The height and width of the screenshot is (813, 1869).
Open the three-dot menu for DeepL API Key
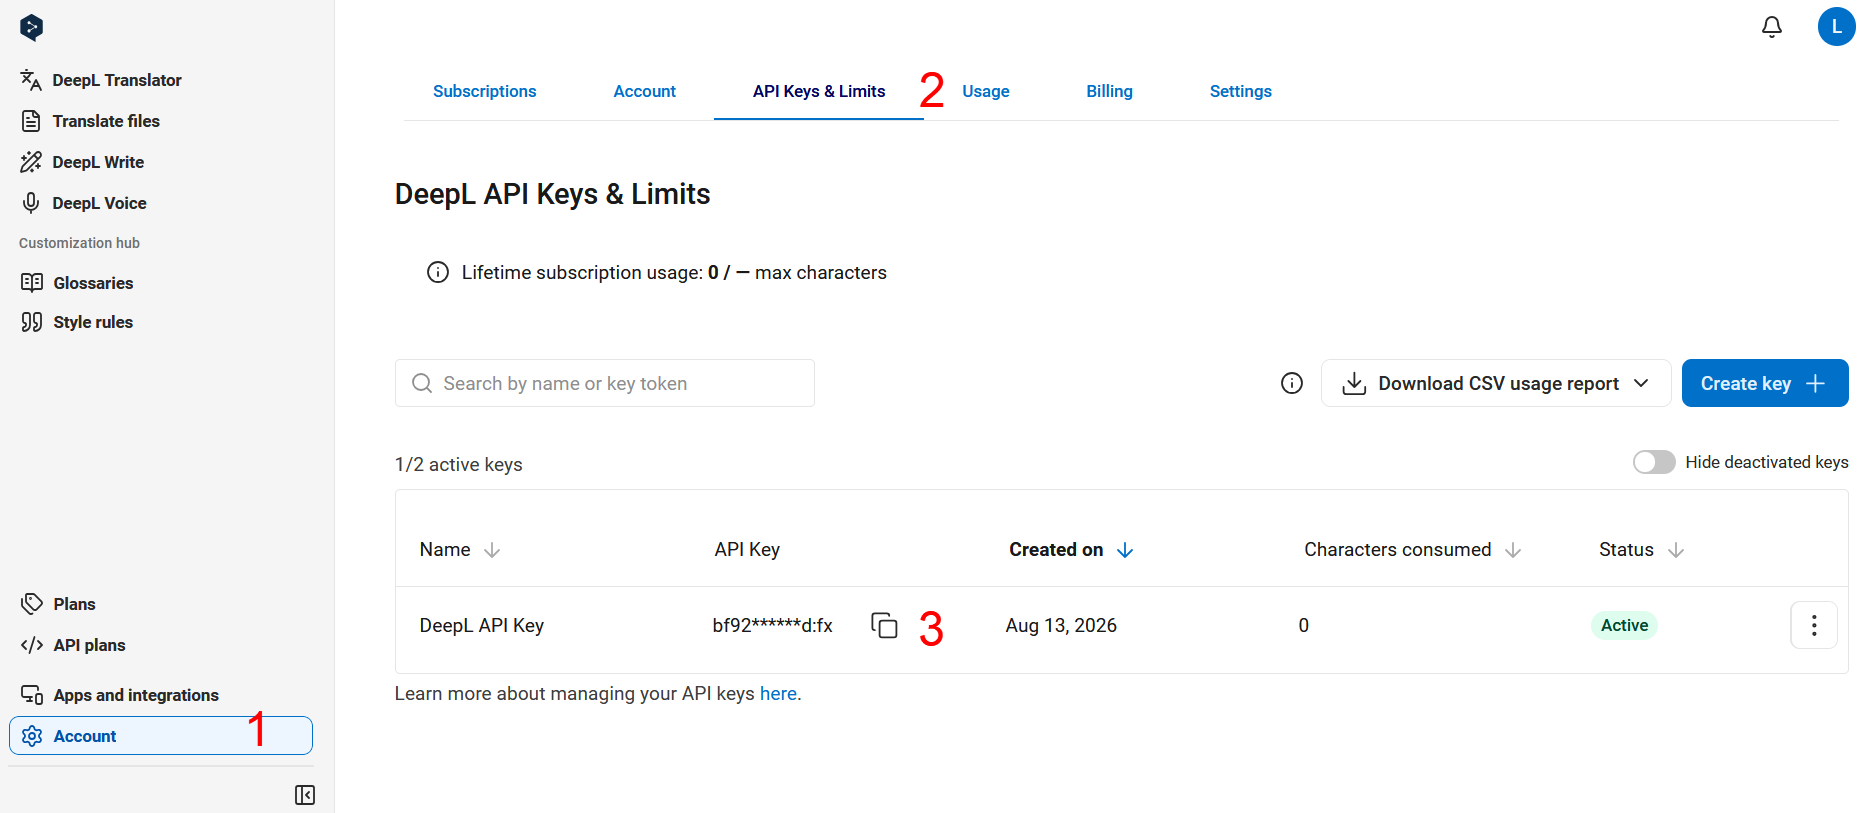pos(1813,625)
